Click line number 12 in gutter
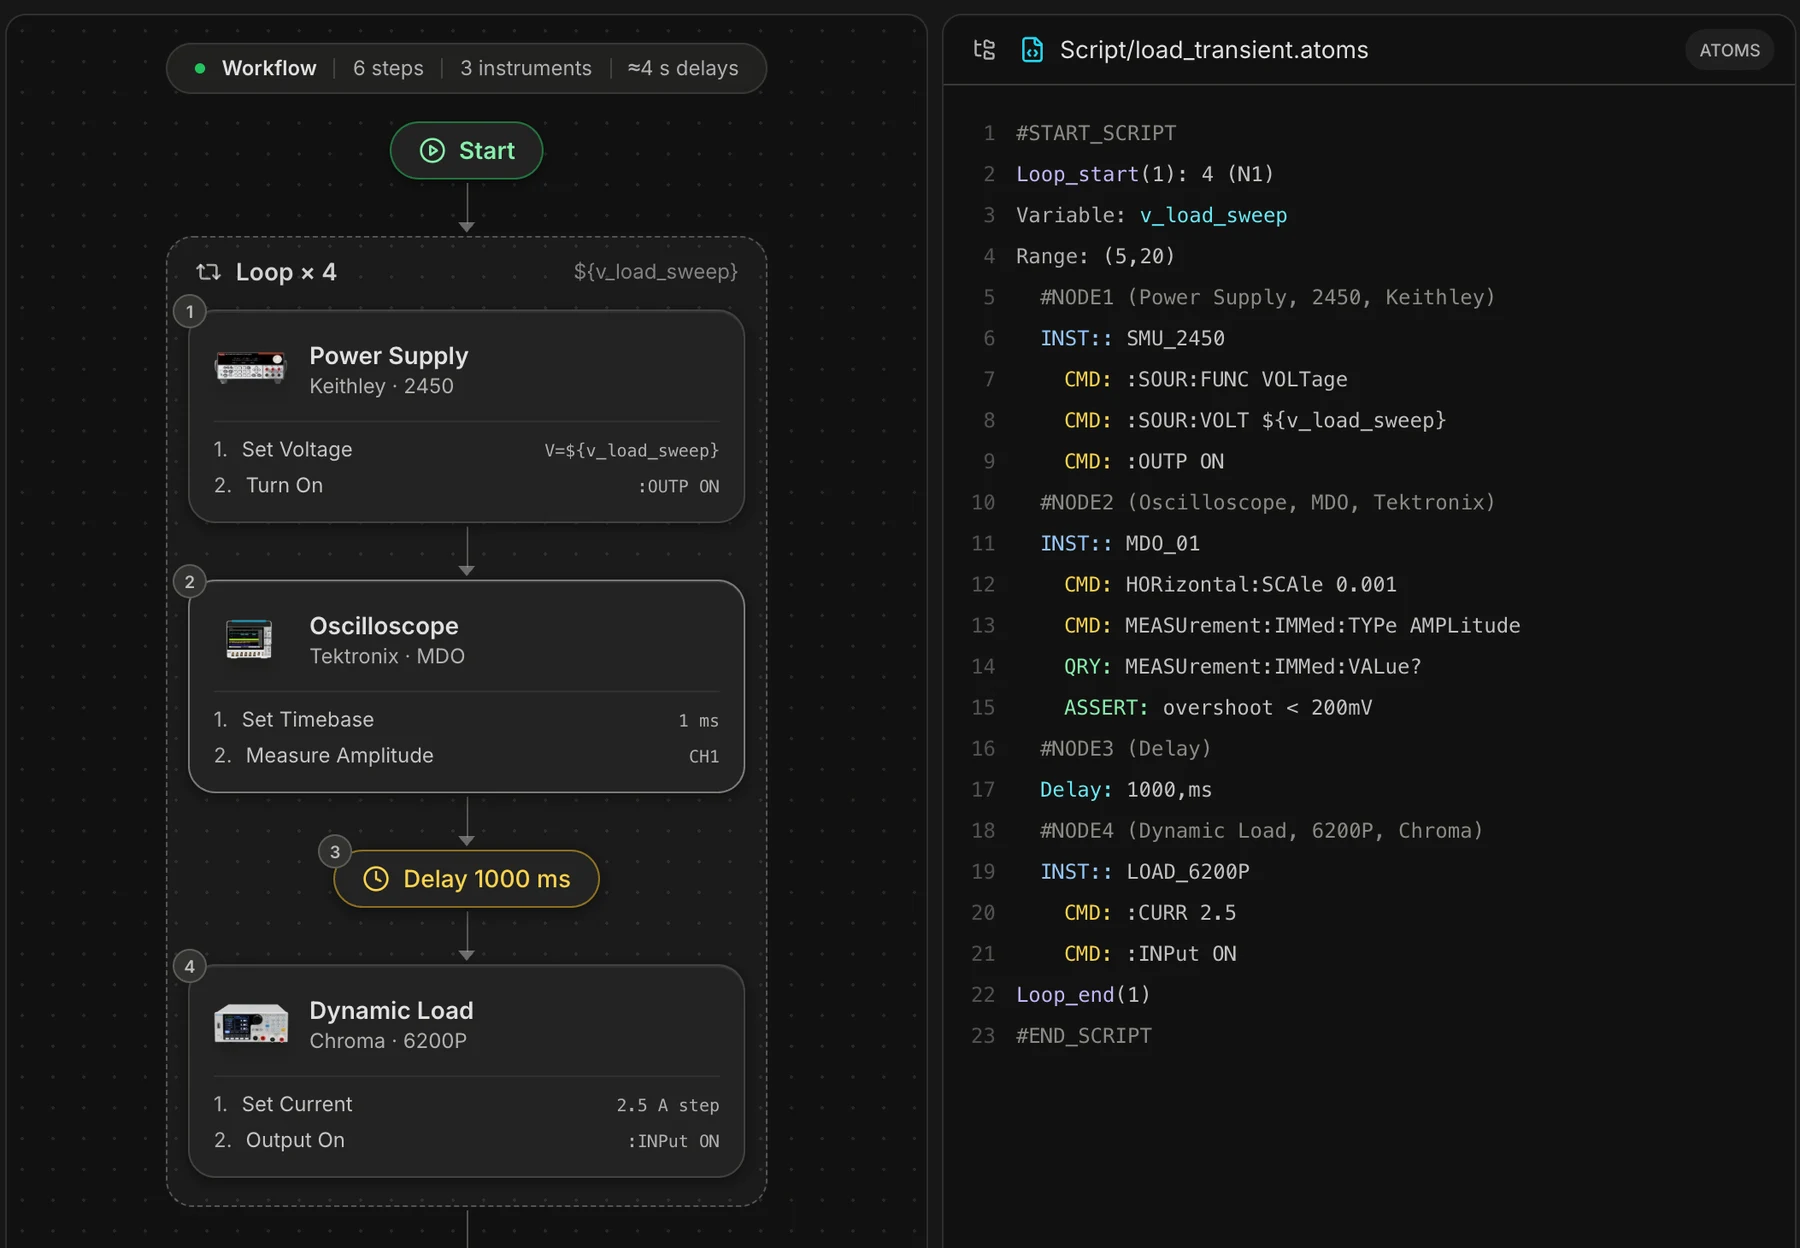 click(983, 584)
